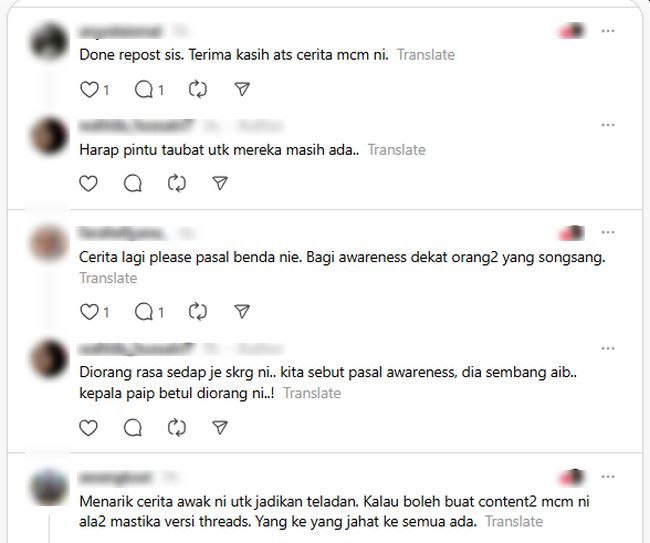
Task: Translate the "Menarik cerita awak" comment
Action: pyautogui.click(x=514, y=521)
